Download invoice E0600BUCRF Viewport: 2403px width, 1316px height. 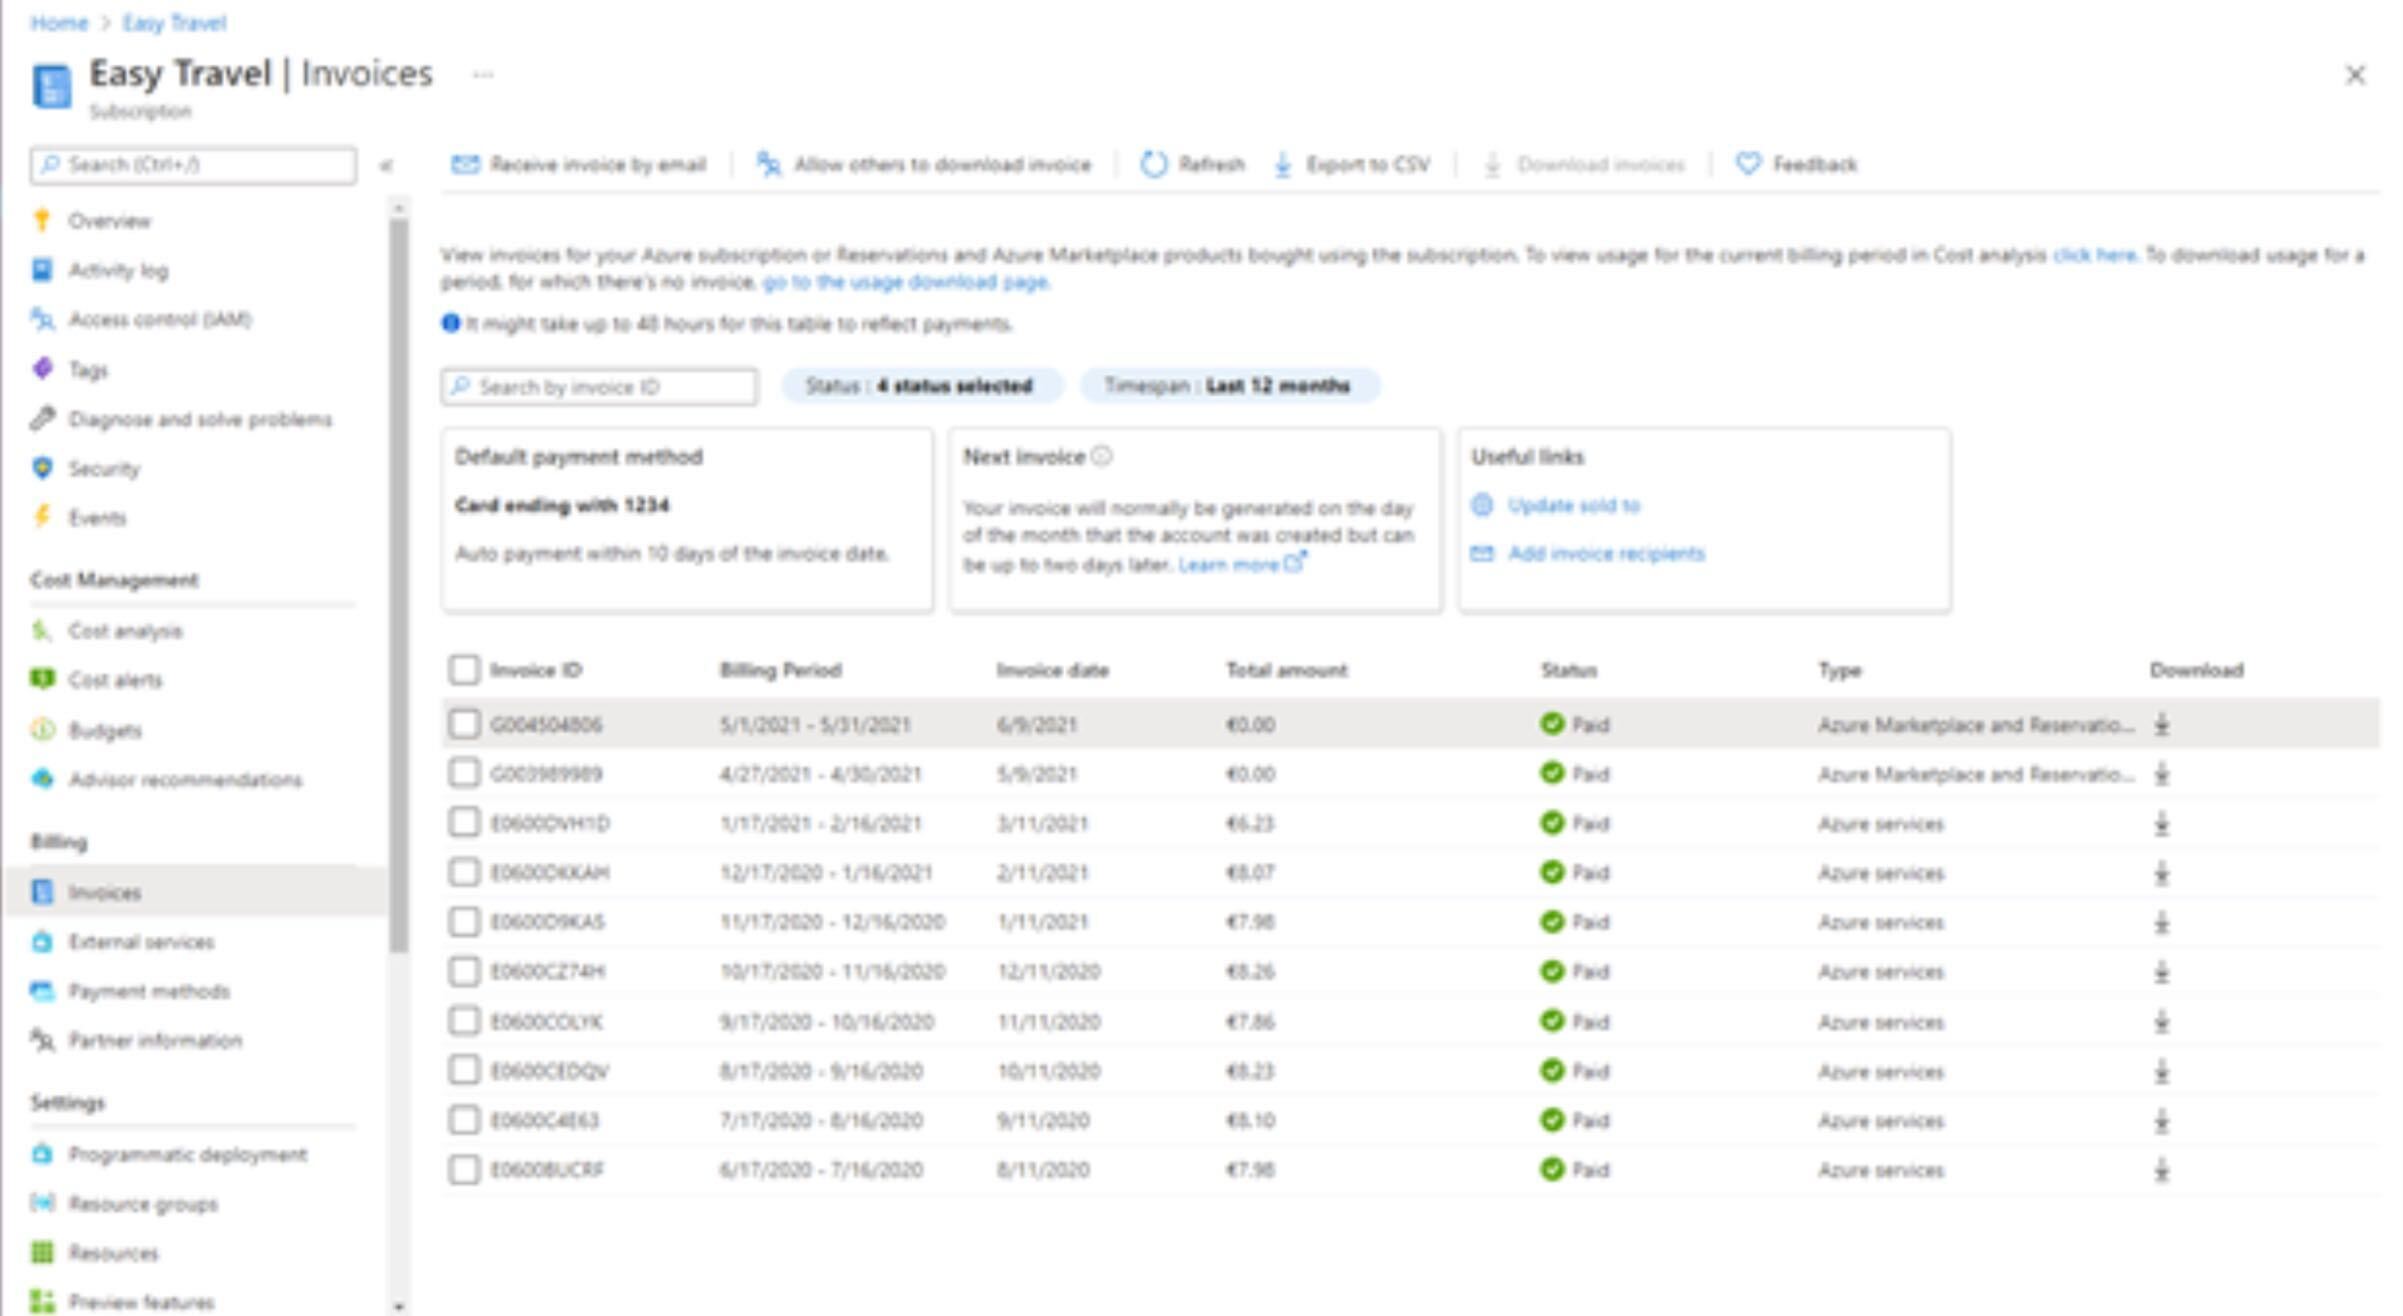(2161, 1170)
